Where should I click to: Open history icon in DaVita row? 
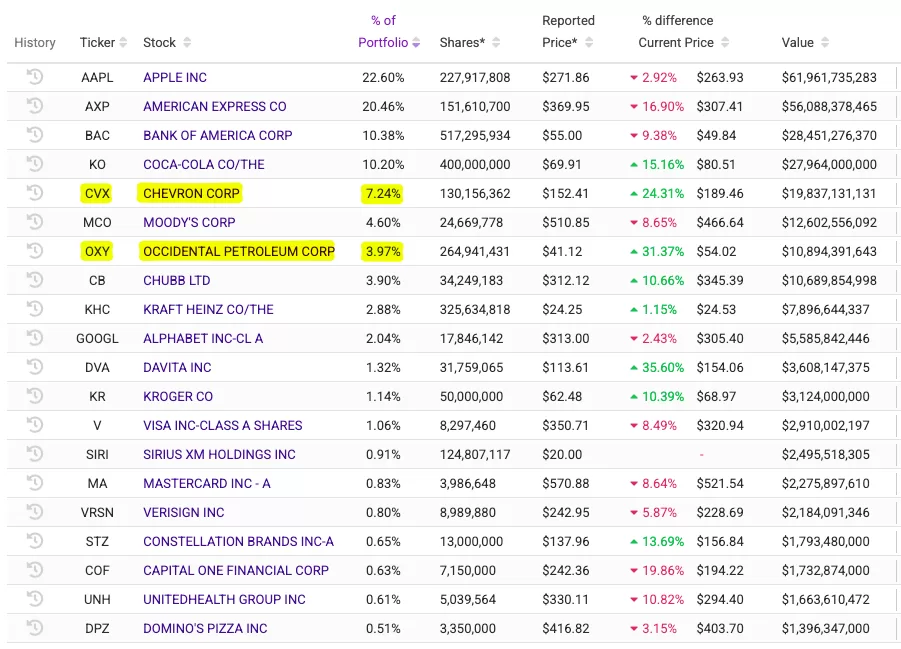coord(35,367)
